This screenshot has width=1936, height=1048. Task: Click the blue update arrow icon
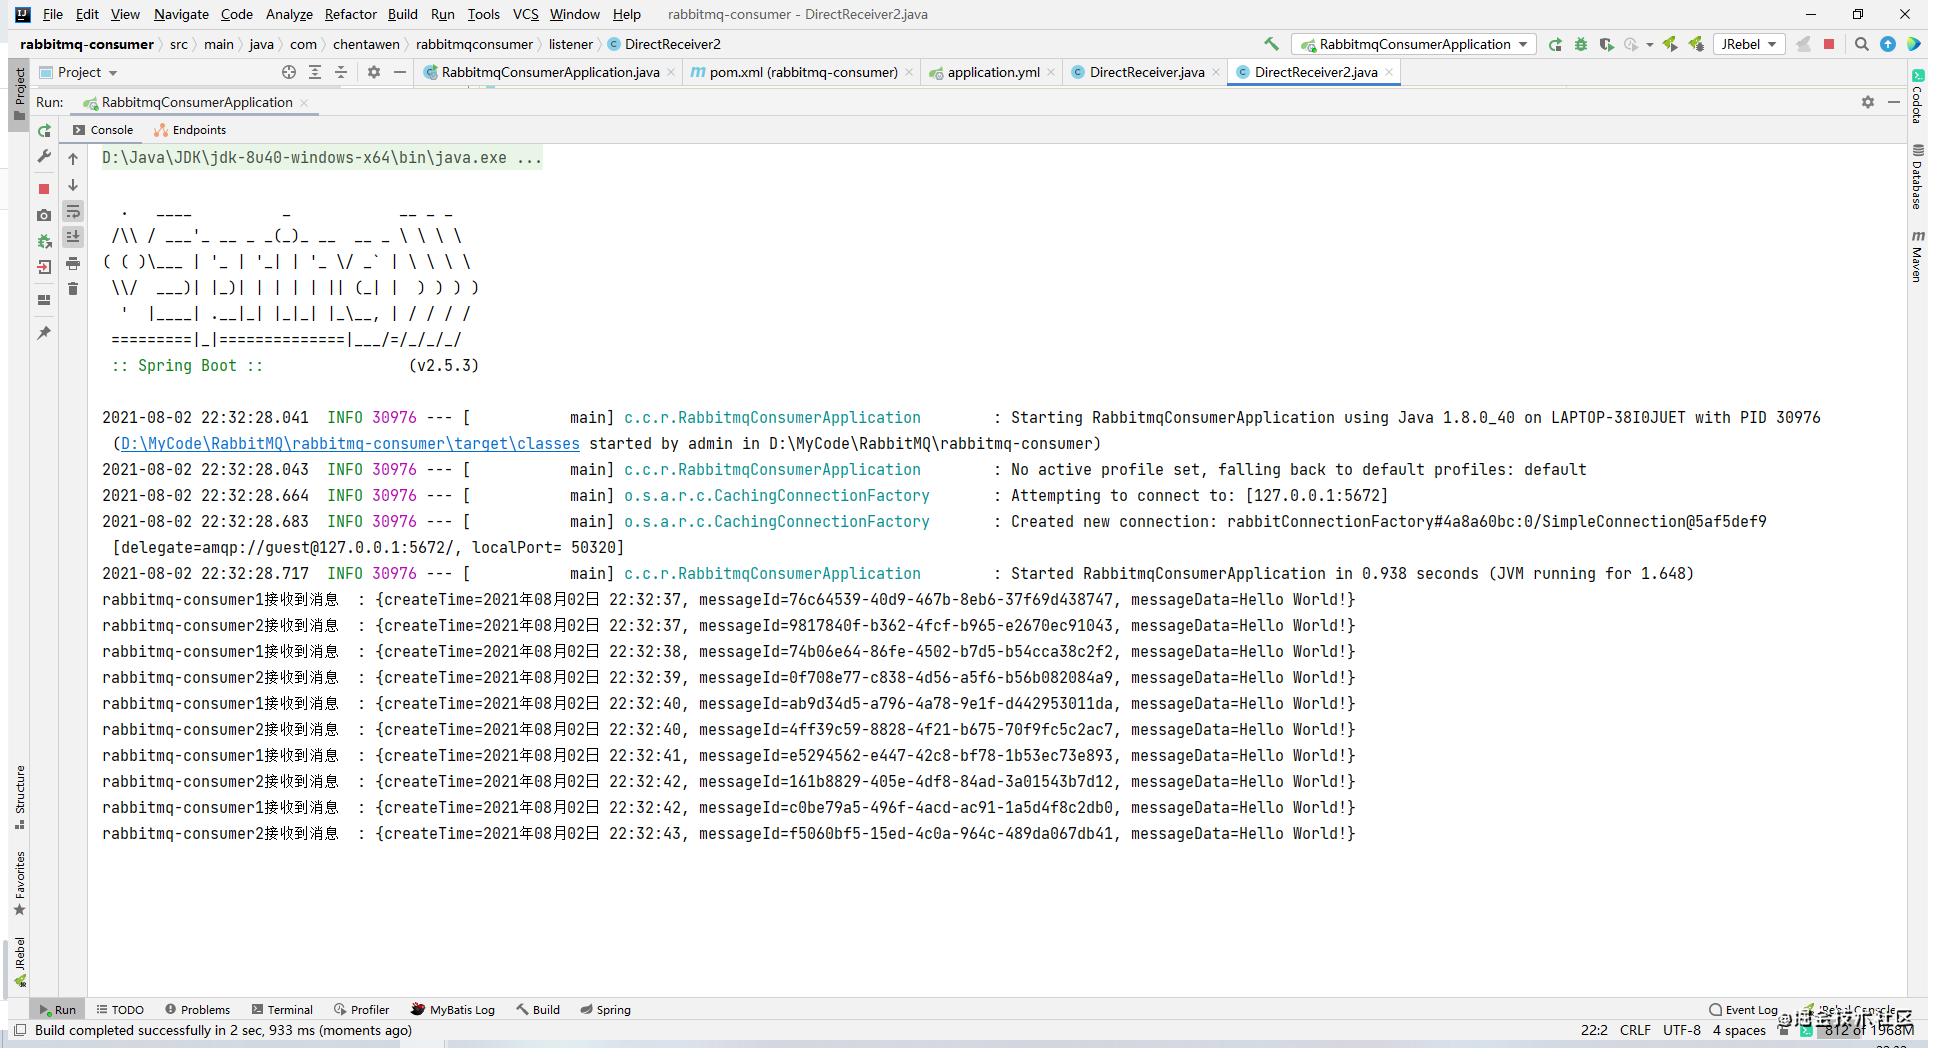(x=1888, y=44)
